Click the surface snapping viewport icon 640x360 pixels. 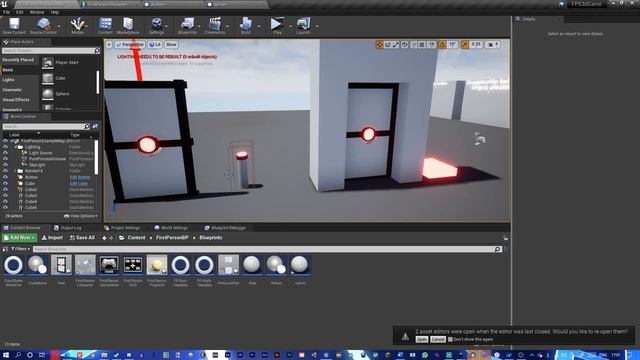[x=413, y=44]
